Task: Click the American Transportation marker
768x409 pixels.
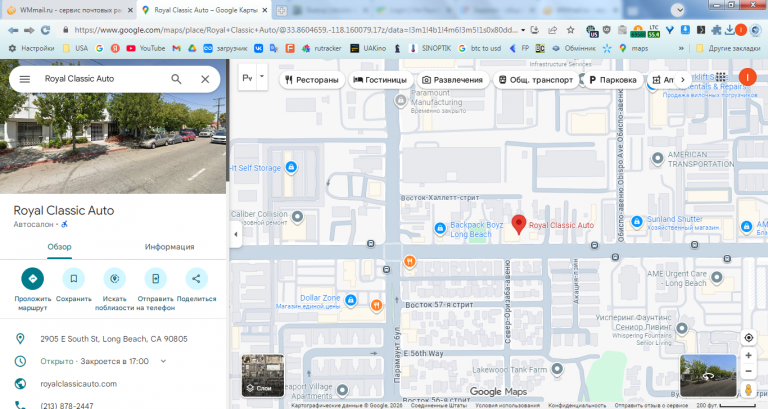Action: [x=657, y=158]
